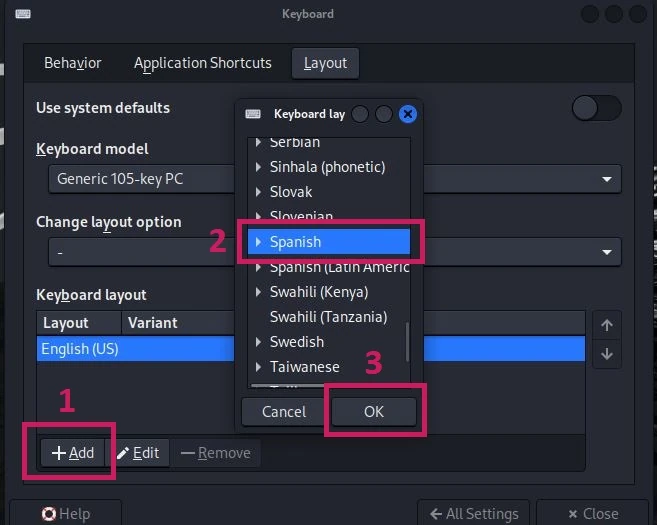Screen dimensions: 657x525
Task: Switch to the Behavior tab
Action: tap(73, 63)
